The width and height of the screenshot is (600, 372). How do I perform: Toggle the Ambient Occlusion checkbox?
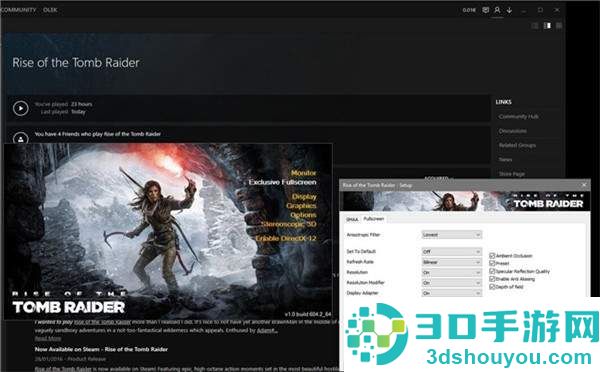click(492, 255)
